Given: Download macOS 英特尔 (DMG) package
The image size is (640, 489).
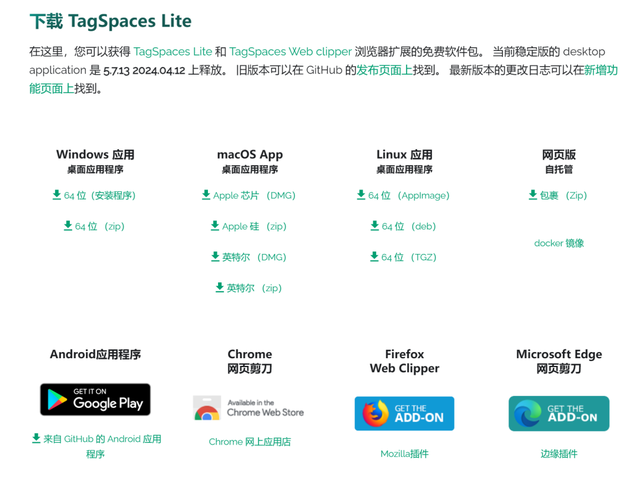Looking at the screenshot, I should point(249,257).
